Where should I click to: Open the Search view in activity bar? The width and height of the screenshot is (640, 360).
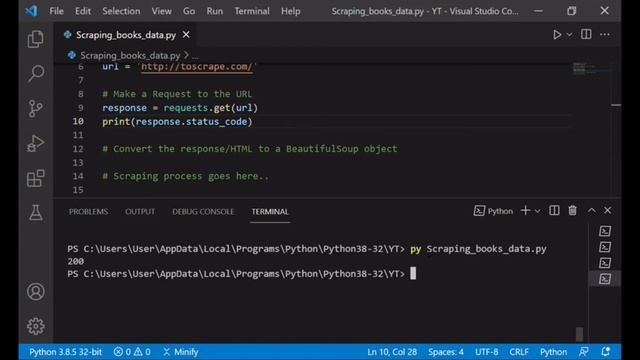36,73
